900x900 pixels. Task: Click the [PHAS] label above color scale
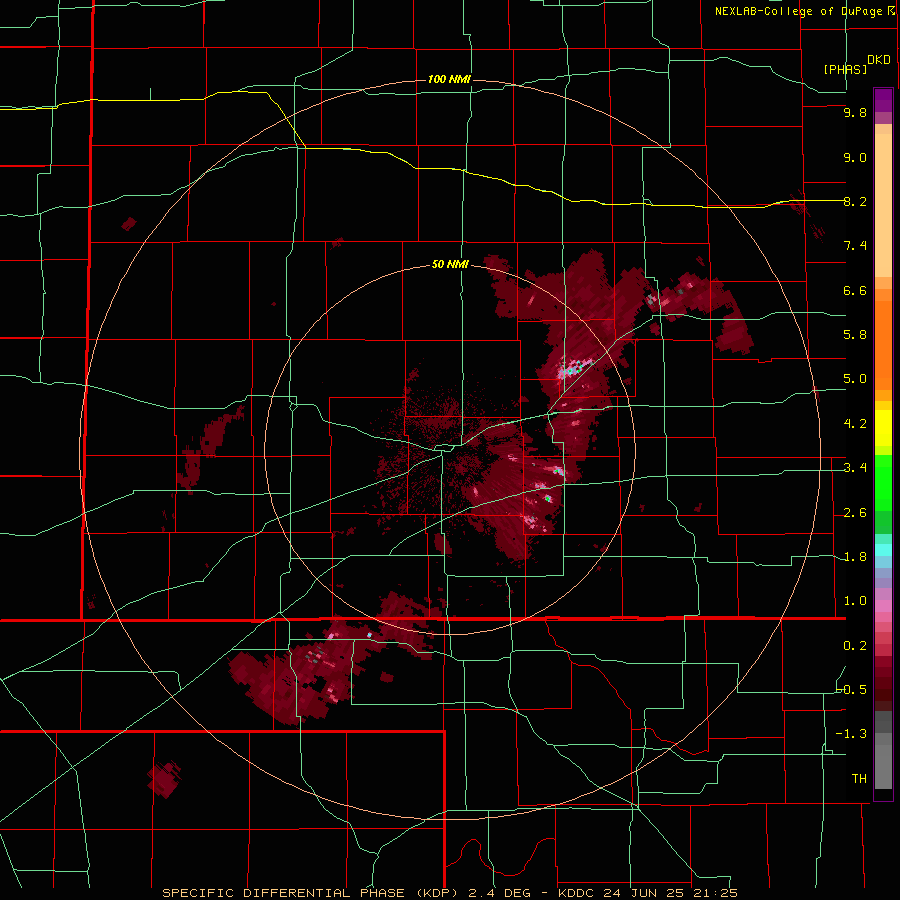(x=845, y=69)
